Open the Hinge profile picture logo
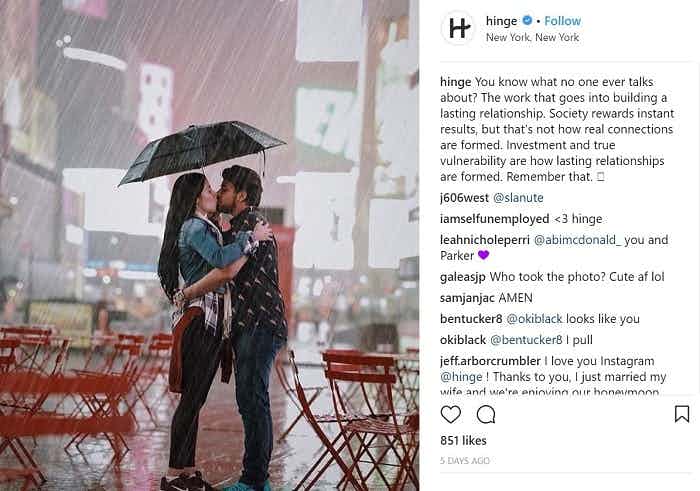 [458, 28]
